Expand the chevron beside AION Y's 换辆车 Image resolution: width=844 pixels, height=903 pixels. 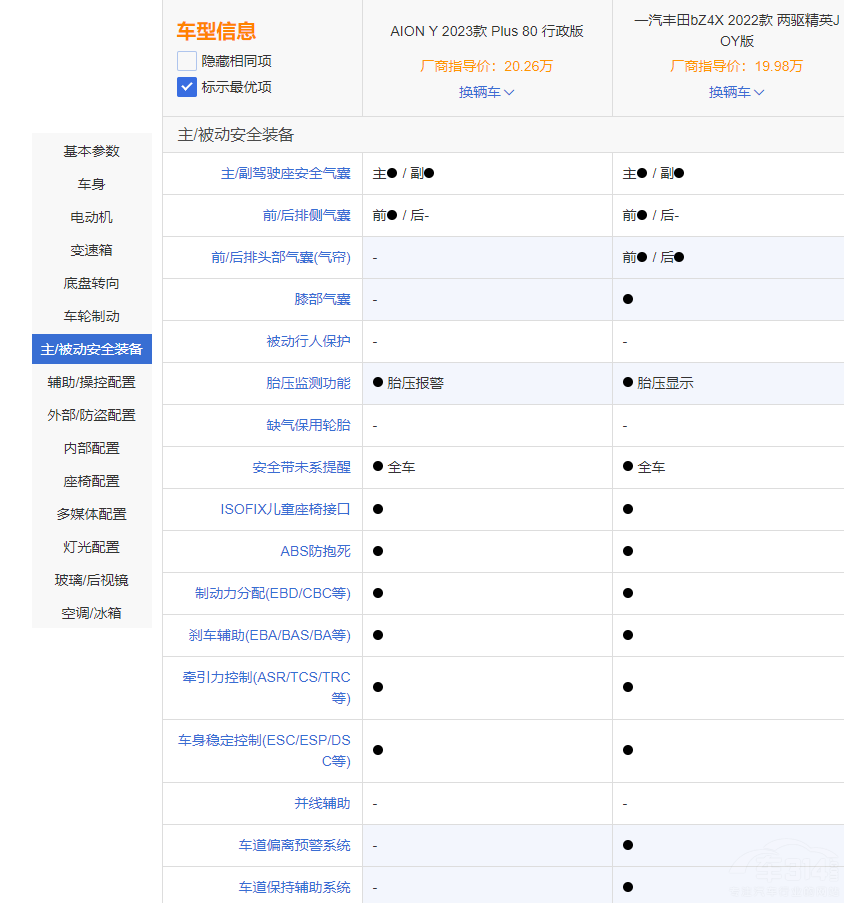509,91
